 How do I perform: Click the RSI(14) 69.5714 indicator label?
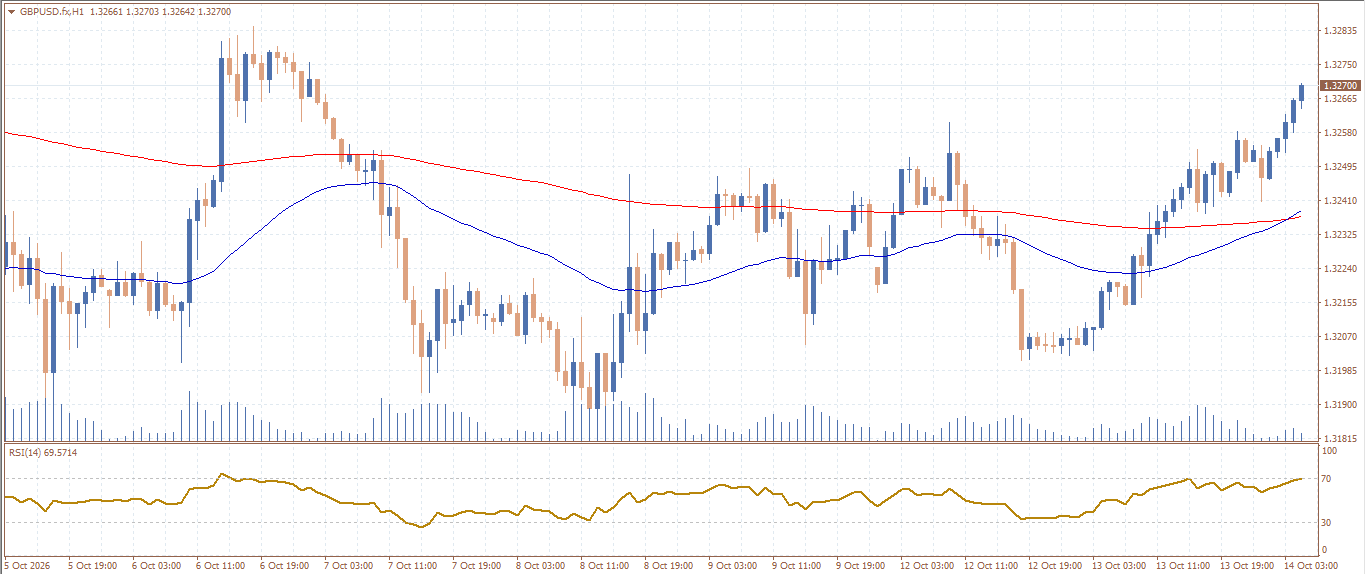tap(43, 453)
